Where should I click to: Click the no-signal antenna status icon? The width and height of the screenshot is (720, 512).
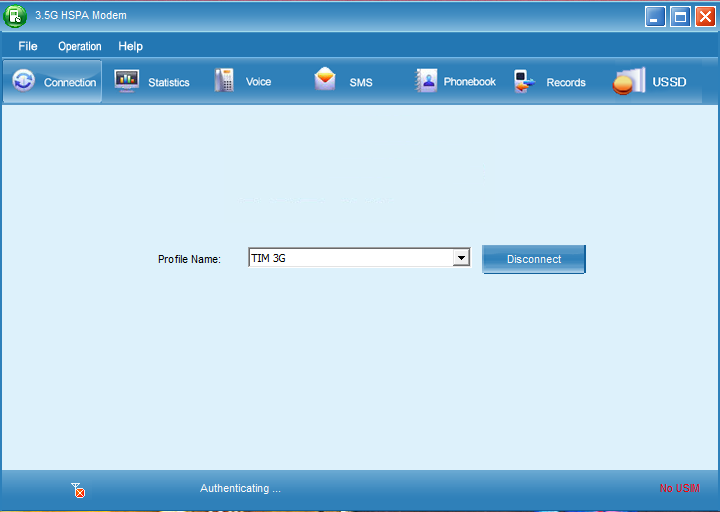pyautogui.click(x=78, y=490)
